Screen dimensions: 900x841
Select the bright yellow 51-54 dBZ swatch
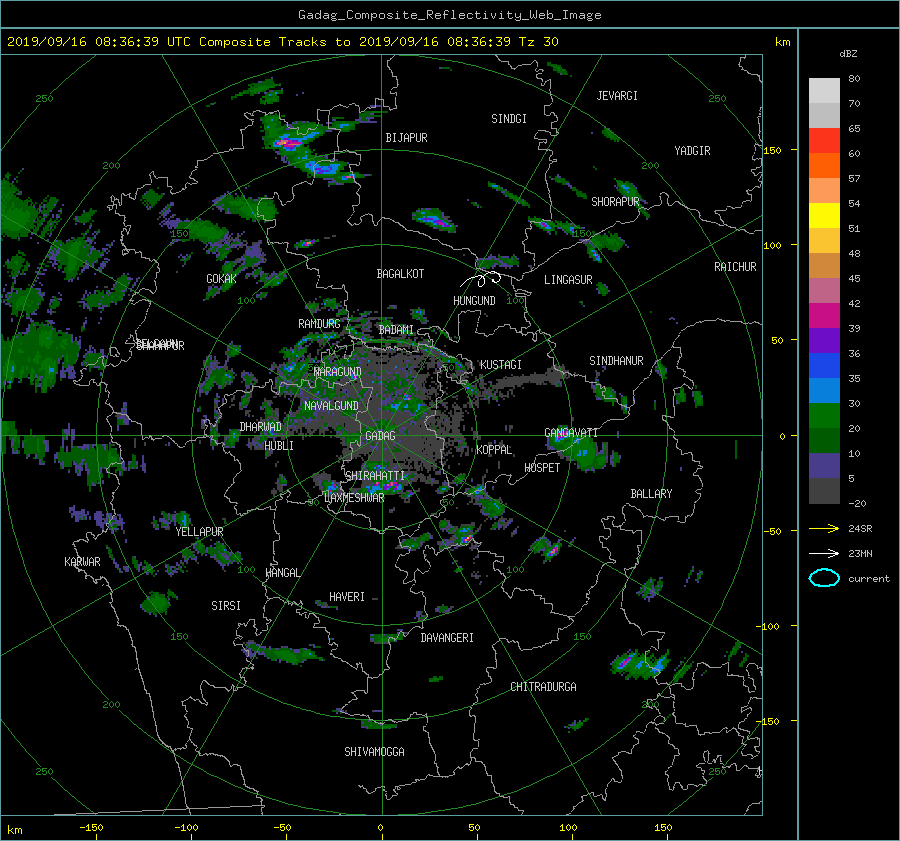[x=824, y=215]
